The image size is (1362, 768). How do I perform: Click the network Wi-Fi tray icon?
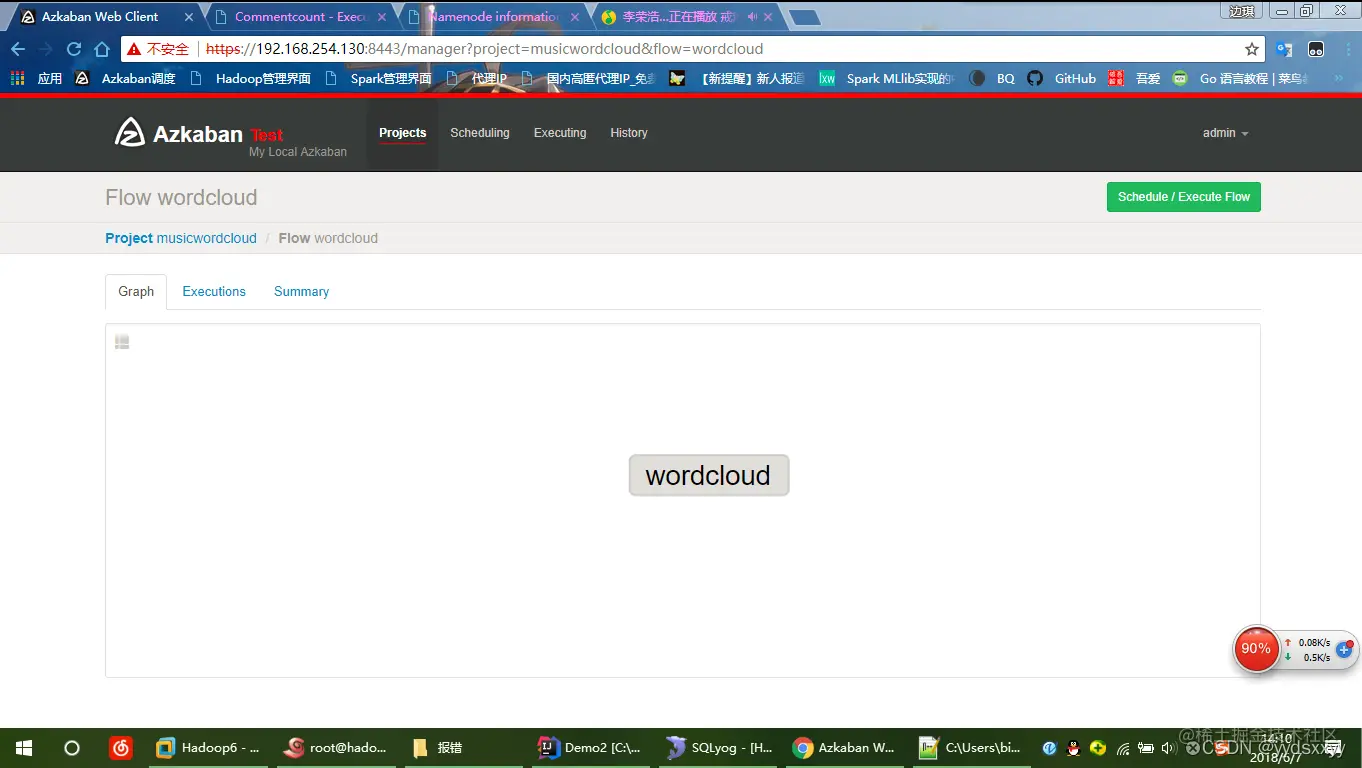click(1123, 748)
